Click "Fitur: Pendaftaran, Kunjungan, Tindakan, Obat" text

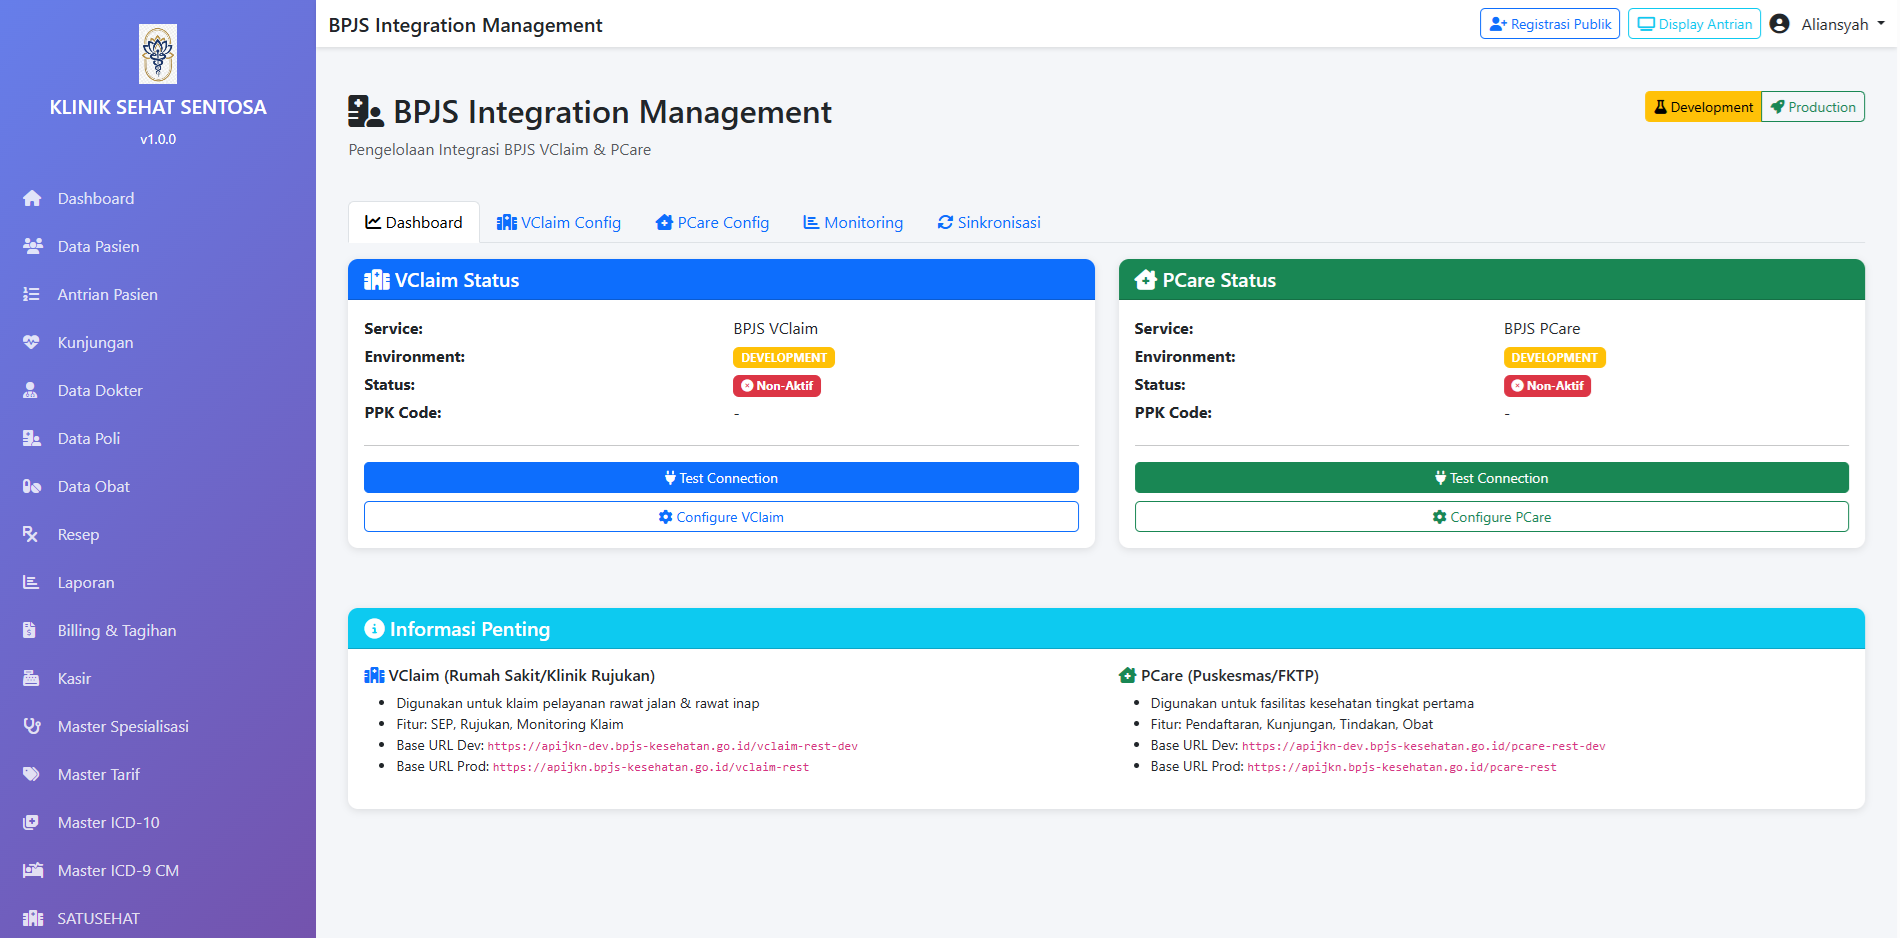pos(1292,724)
